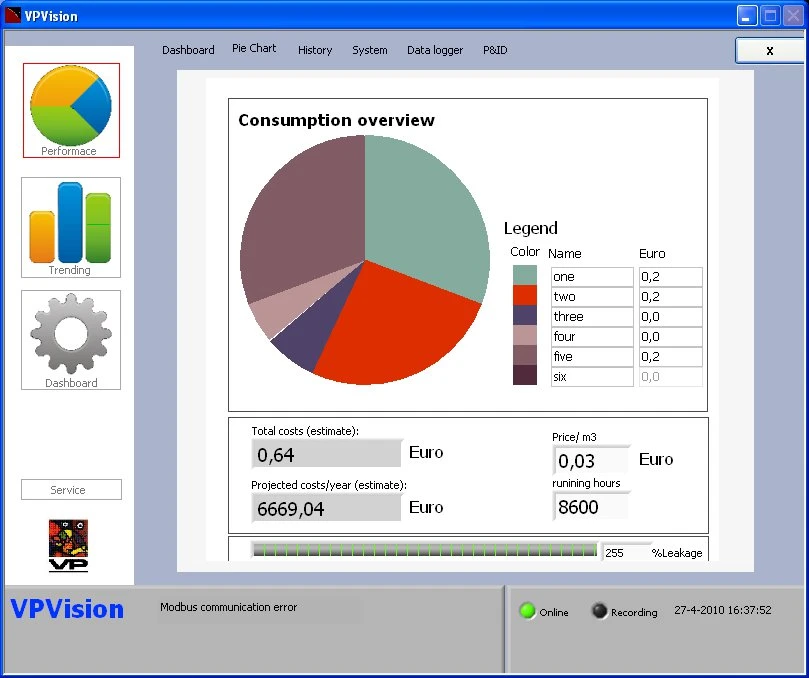Open the Trending bar chart icon
Screen dimensions: 809x678
71,226
